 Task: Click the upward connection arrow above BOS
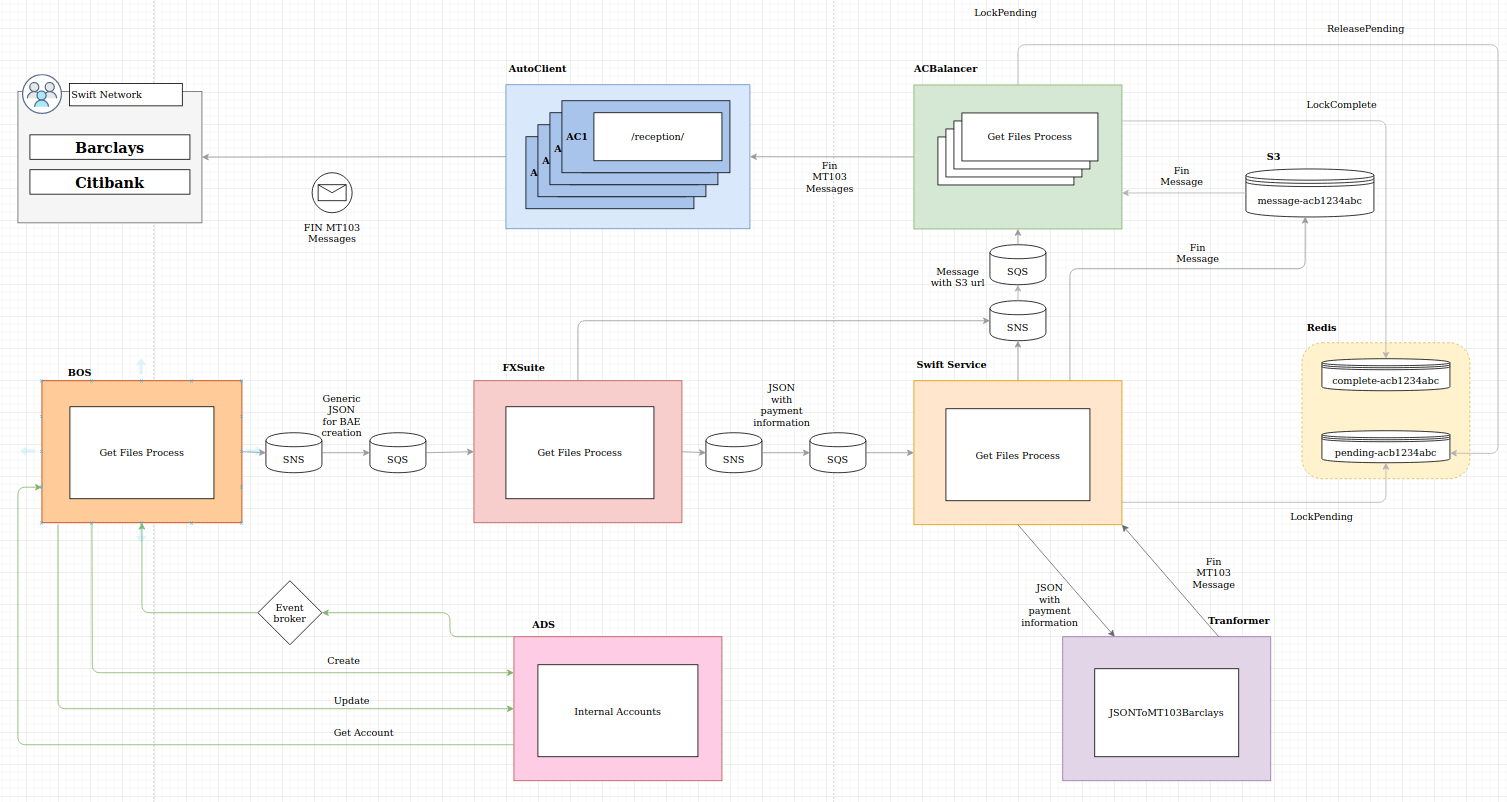(141, 365)
